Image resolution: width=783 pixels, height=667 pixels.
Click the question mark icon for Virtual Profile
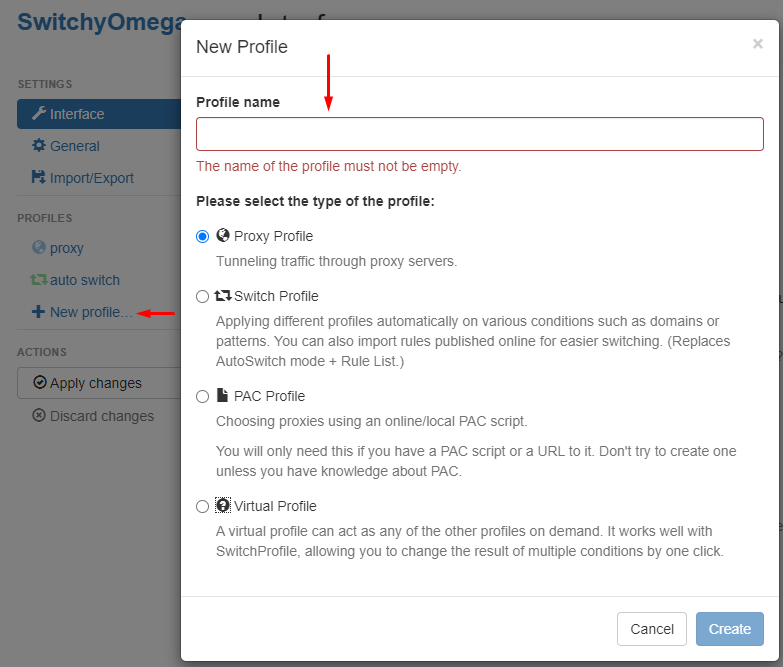(x=223, y=505)
